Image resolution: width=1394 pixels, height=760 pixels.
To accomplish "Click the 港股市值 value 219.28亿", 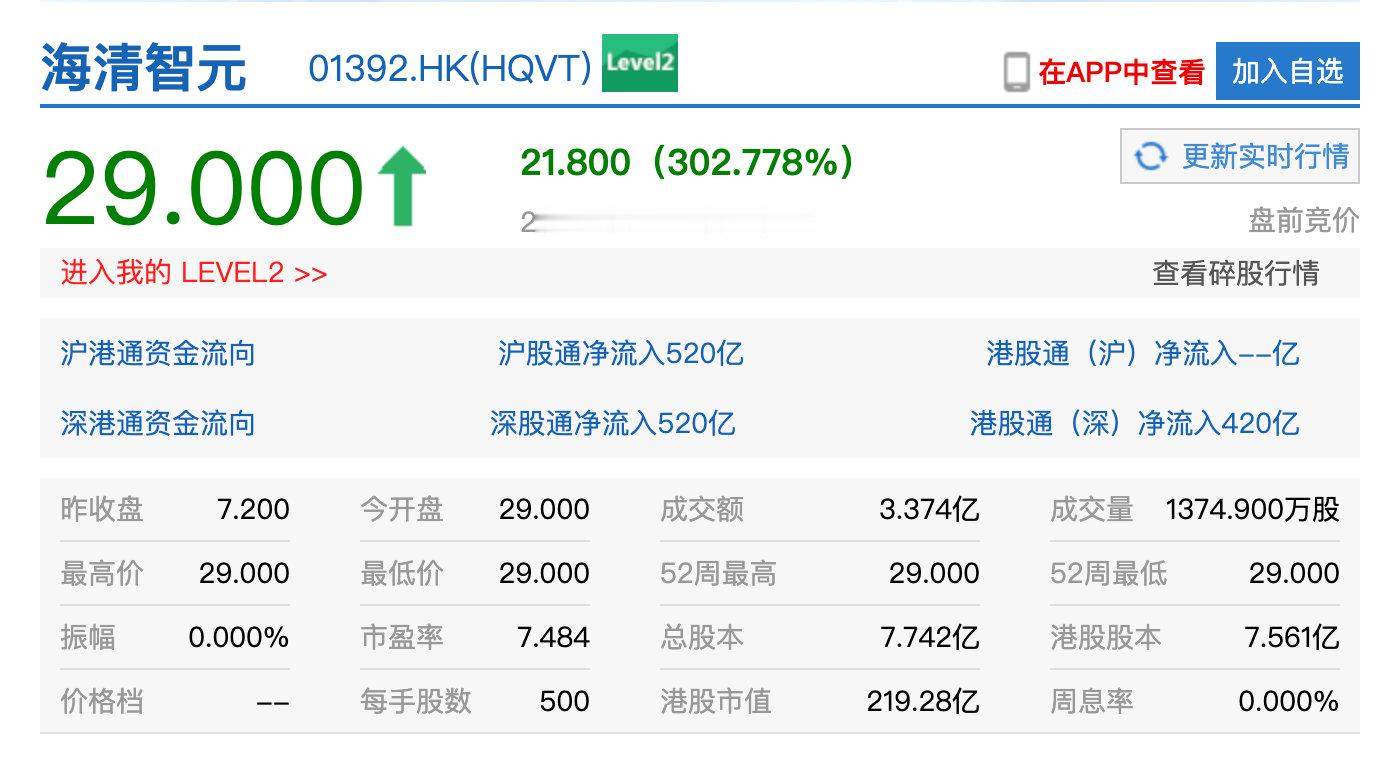I will coord(923,701).
